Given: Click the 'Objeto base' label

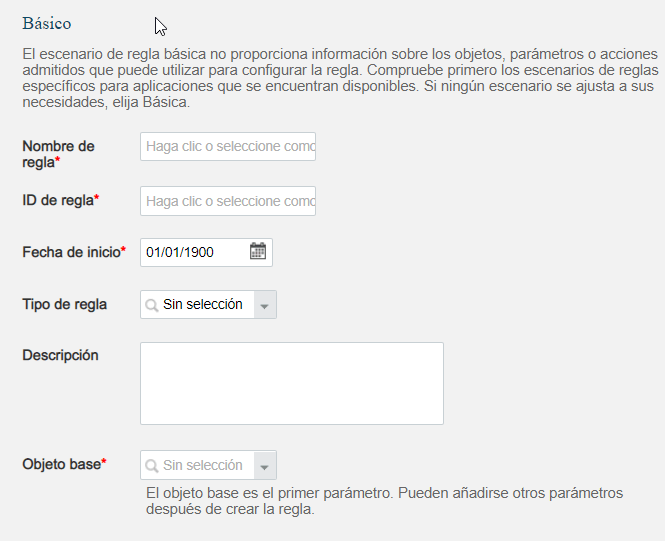Looking at the screenshot, I should pyautogui.click(x=64, y=464).
